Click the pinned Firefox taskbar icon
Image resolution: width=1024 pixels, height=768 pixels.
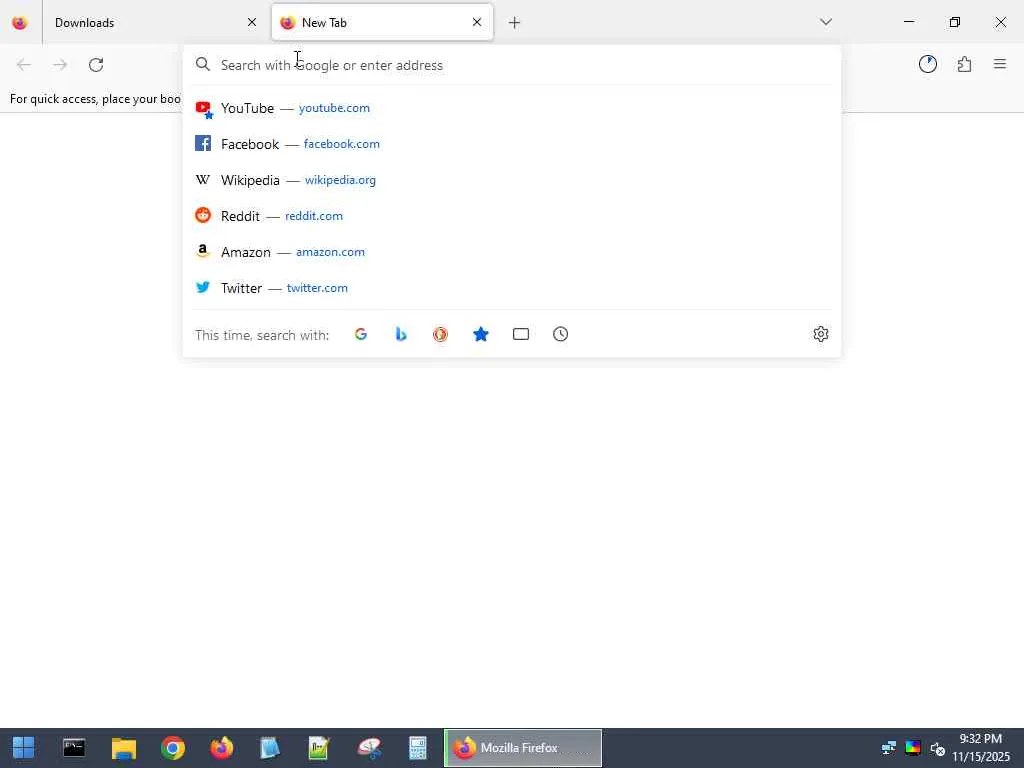coord(222,748)
